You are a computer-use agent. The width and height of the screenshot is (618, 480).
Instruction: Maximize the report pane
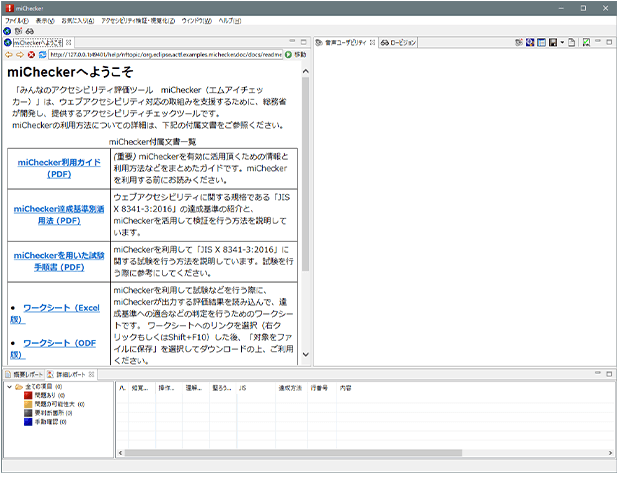[609, 373]
